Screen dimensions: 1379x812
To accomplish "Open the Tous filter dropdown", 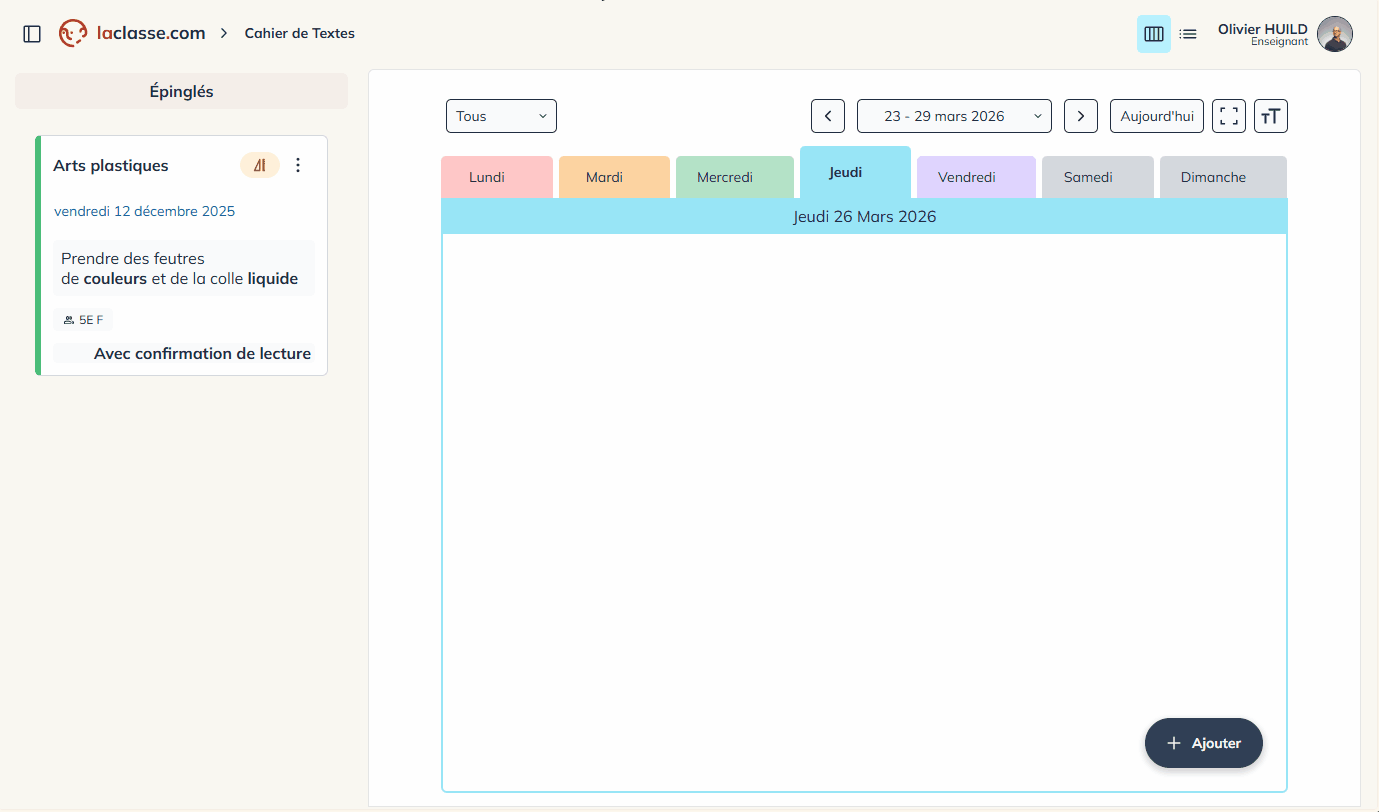I will click(501, 116).
